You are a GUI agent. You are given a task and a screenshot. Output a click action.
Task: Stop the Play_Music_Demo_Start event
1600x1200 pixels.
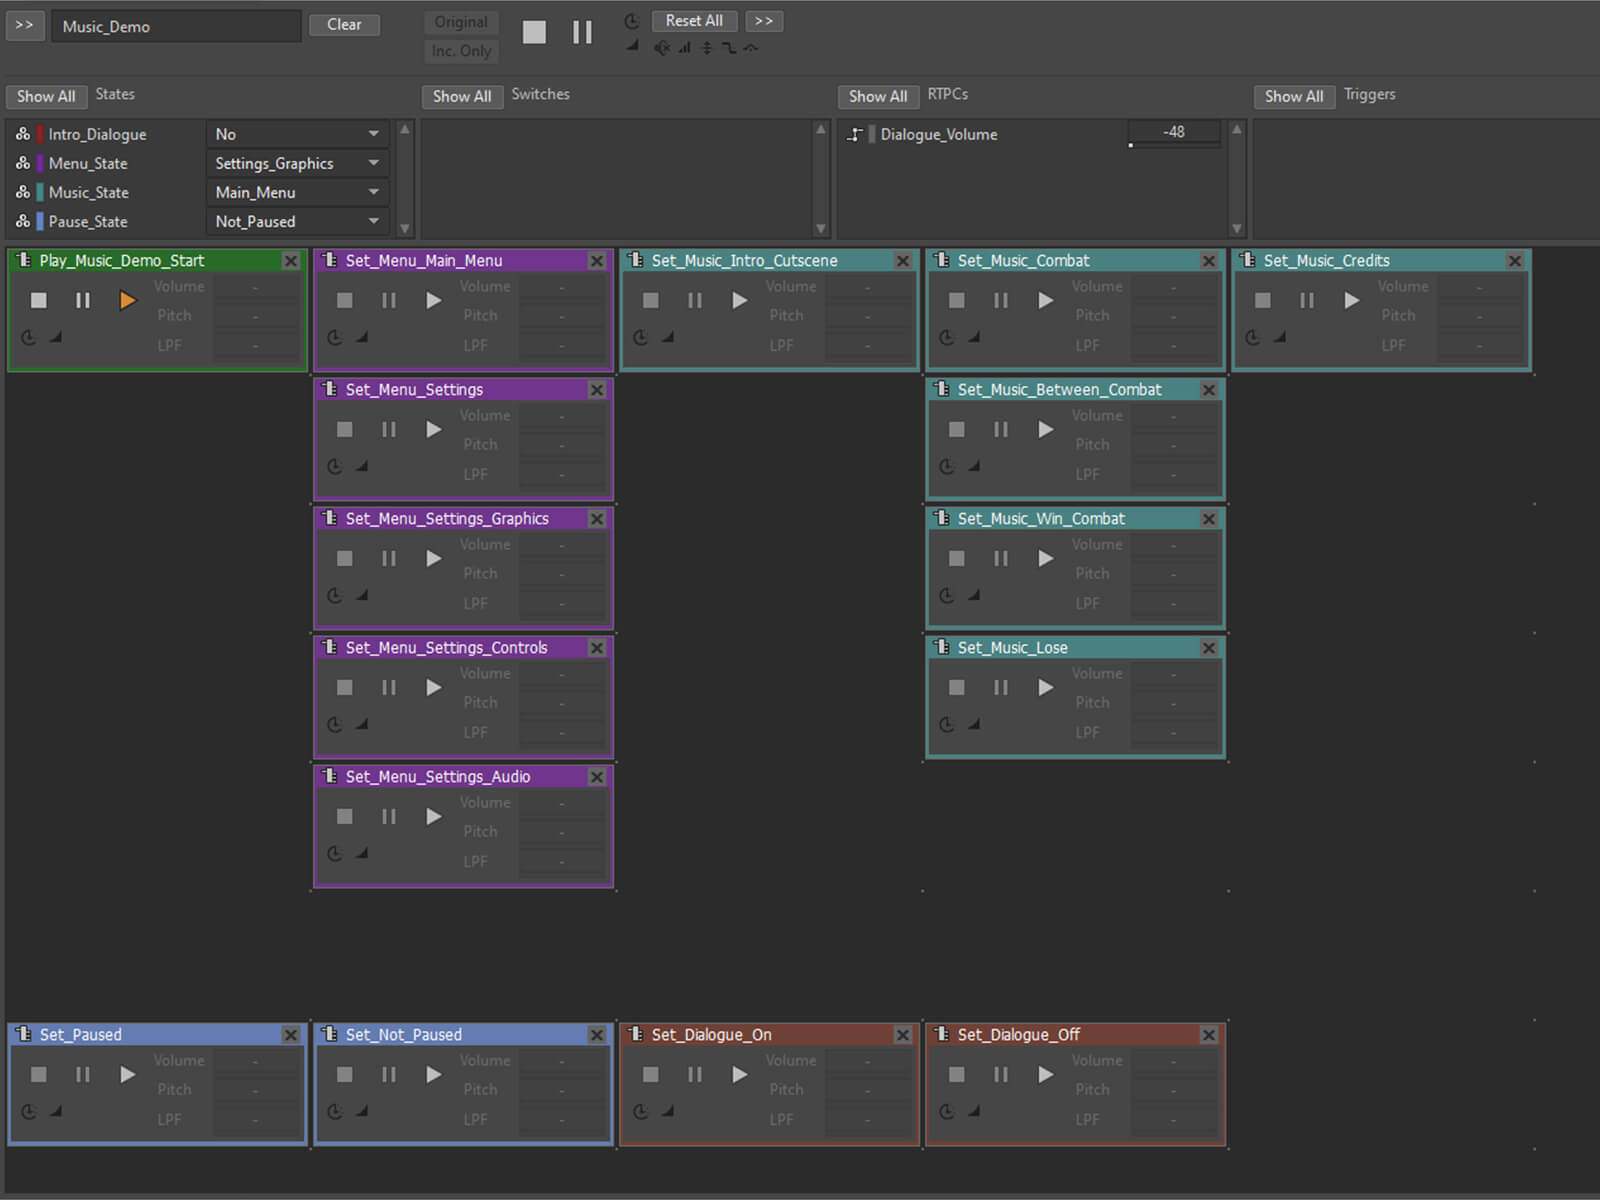click(39, 300)
